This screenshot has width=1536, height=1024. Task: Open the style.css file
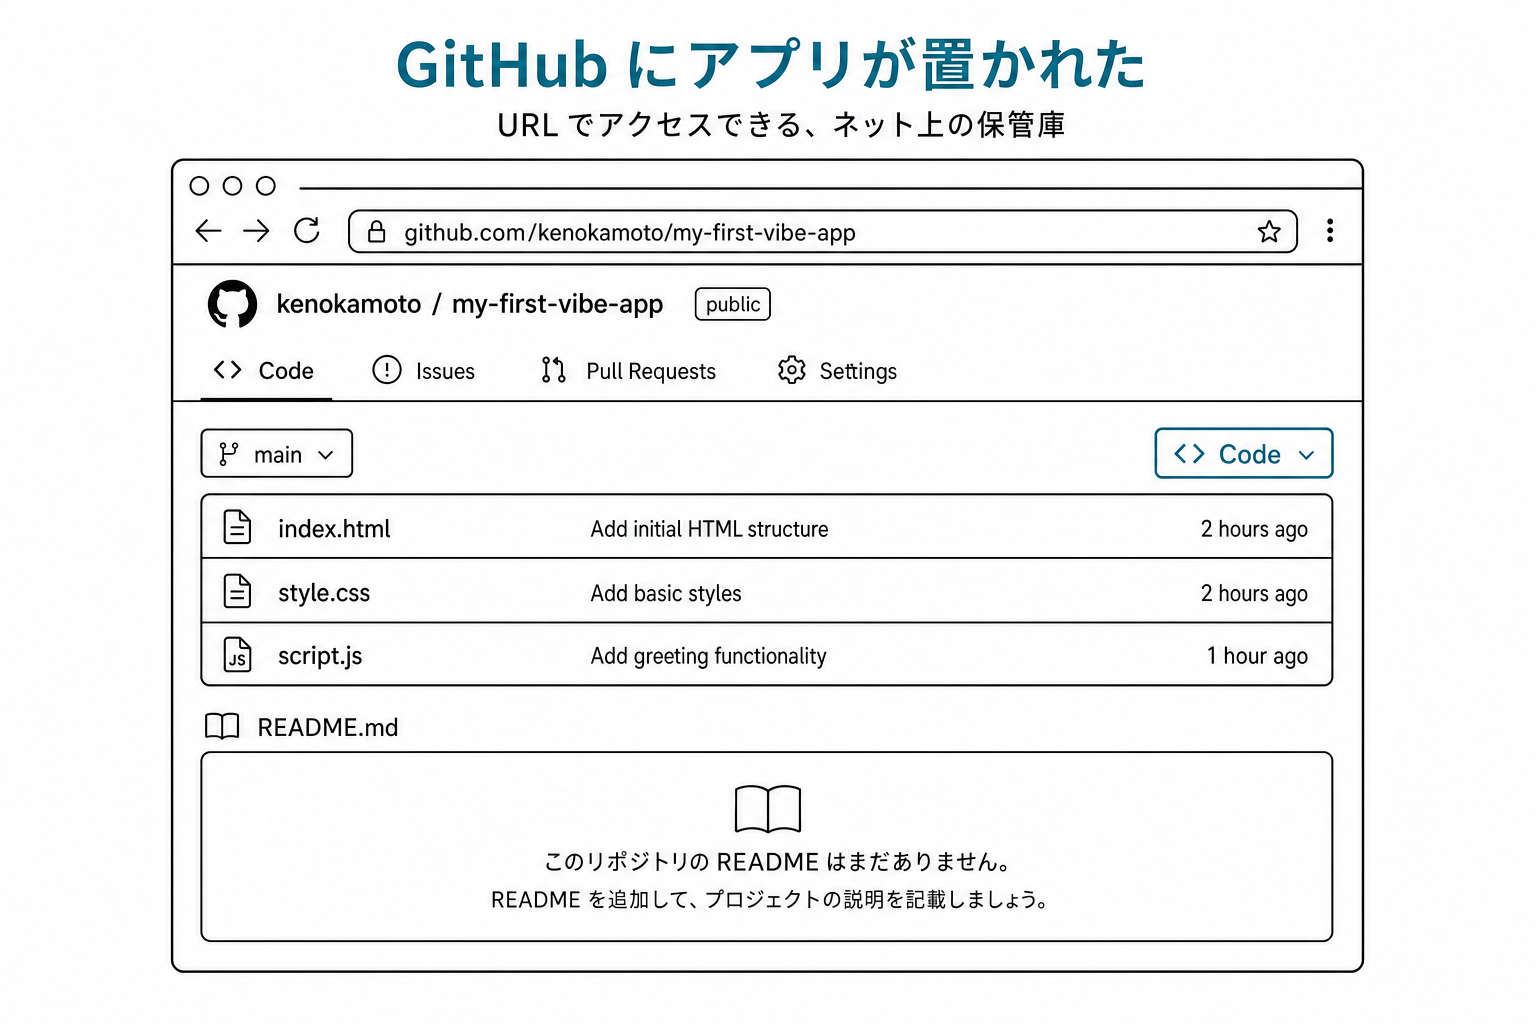coord(324,593)
